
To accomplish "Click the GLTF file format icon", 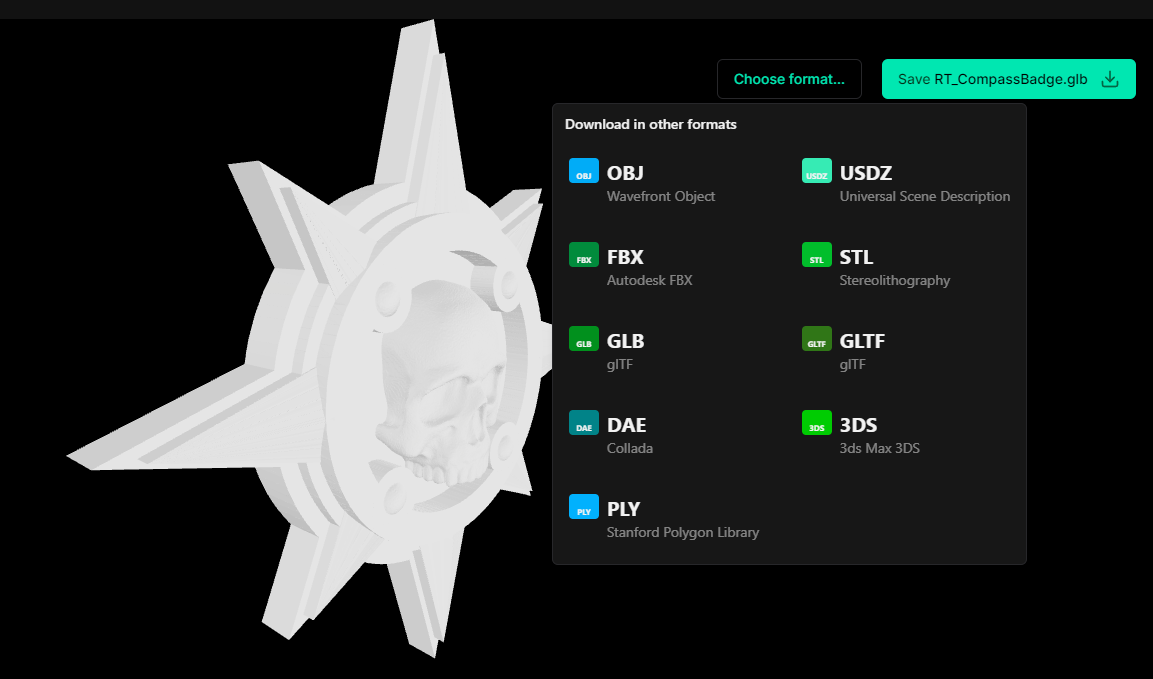I will (816, 338).
